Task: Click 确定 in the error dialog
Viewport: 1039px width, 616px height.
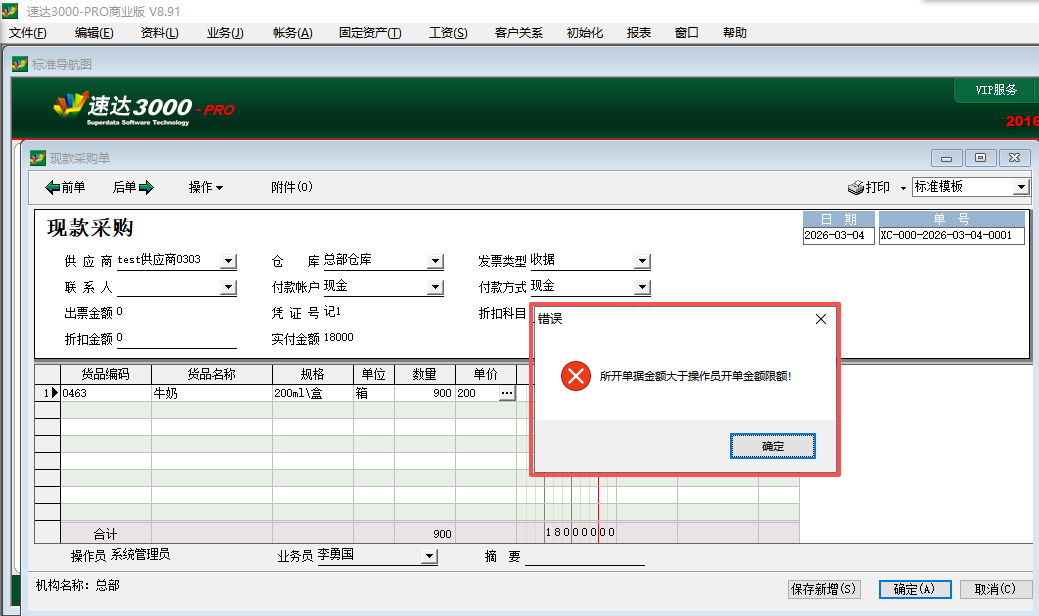Action: tap(773, 446)
